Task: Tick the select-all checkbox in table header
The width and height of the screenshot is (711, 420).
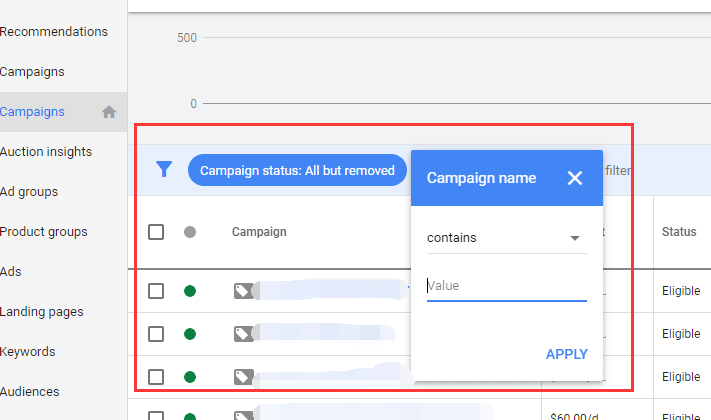Action: point(156,232)
